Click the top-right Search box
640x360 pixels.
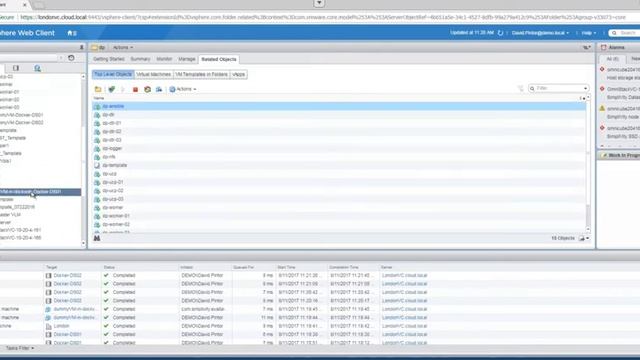pyautogui.click(x=624, y=33)
